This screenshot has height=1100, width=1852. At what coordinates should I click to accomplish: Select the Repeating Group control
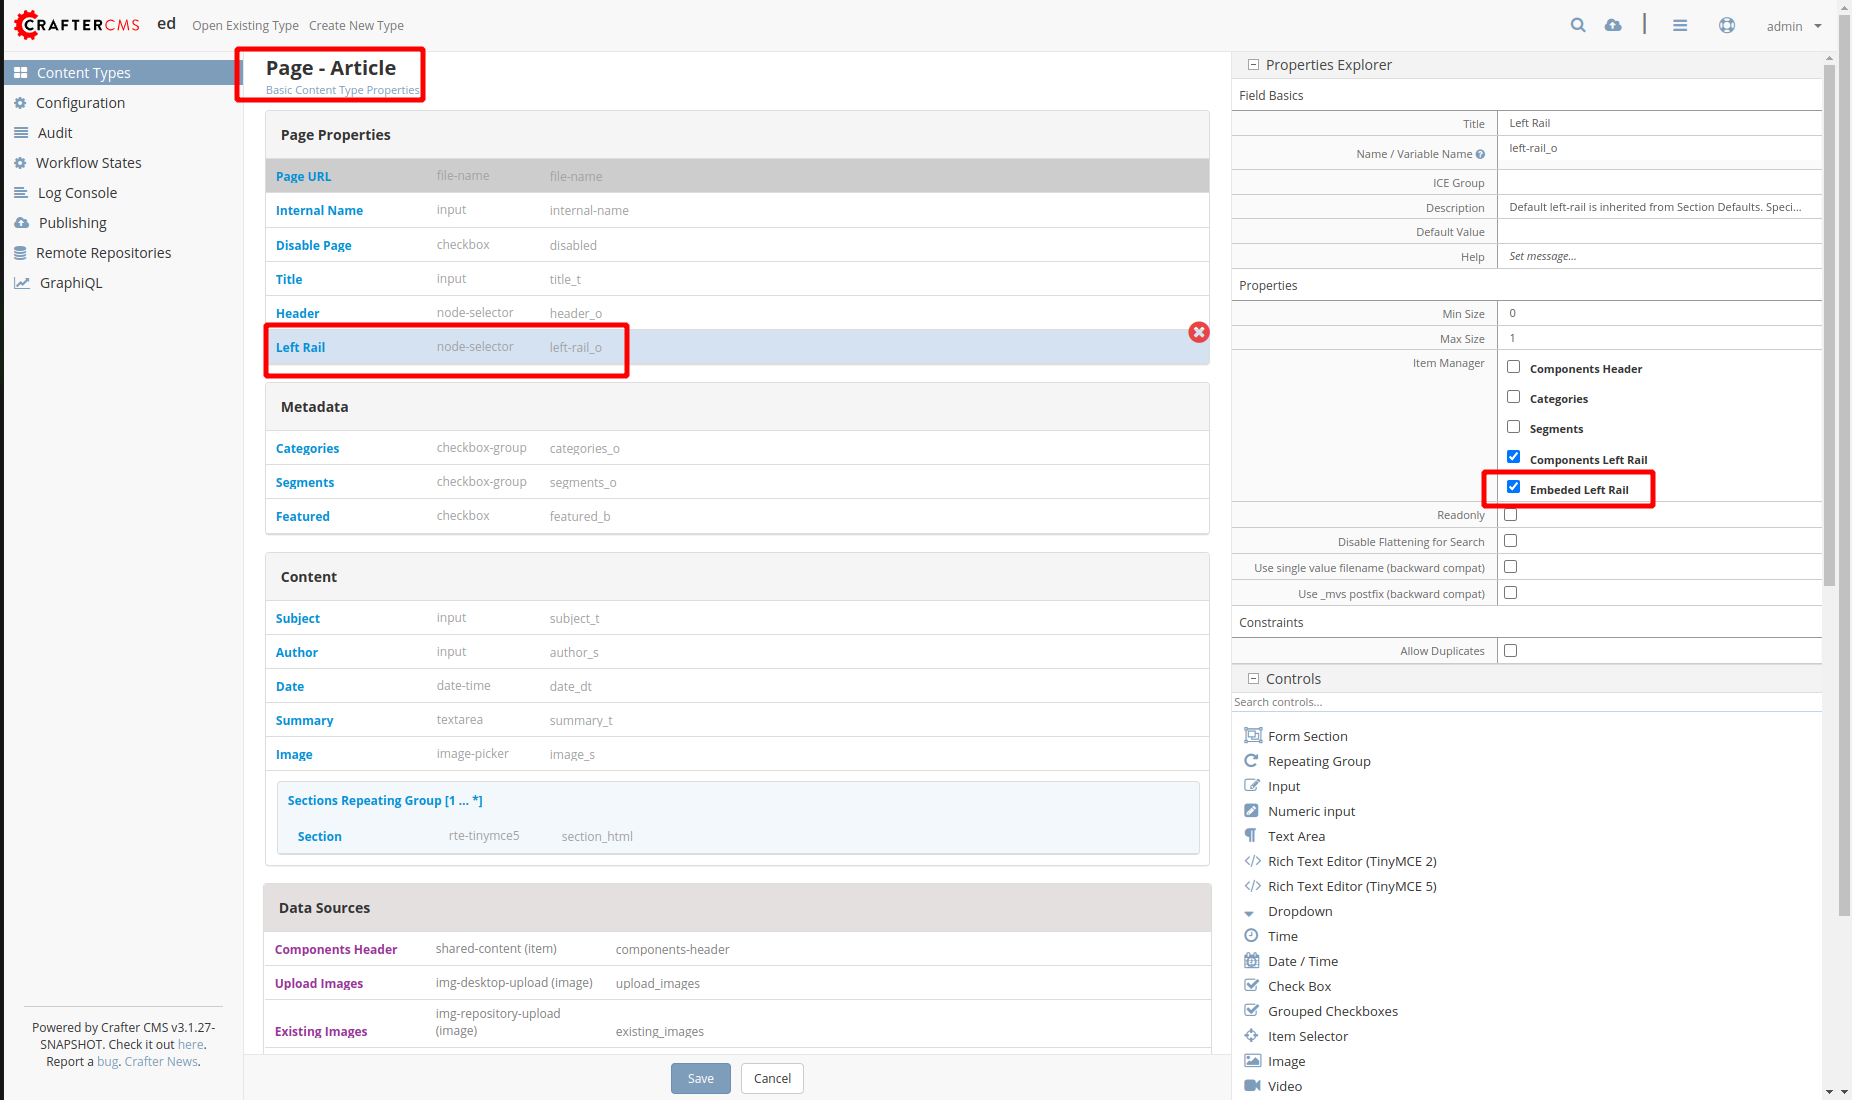[1318, 761]
